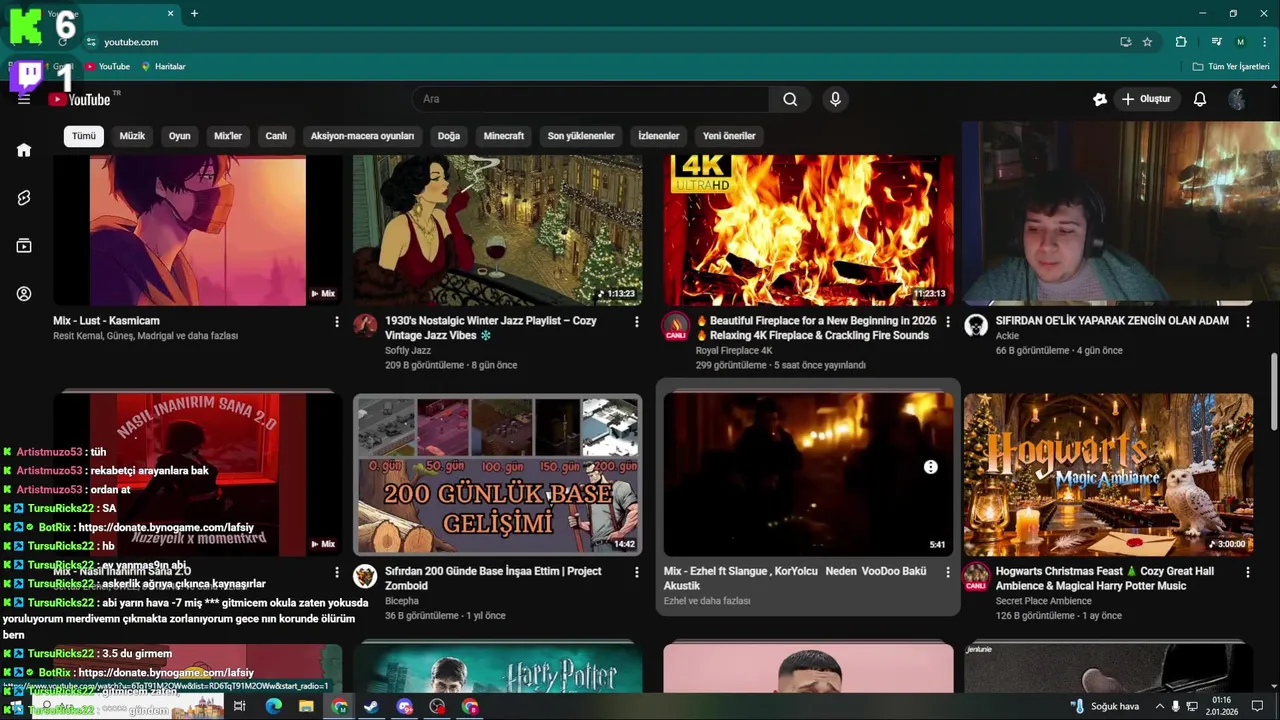The image size is (1280, 720).
Task: Open Chrome profile M icon
Action: pyautogui.click(x=1240, y=42)
